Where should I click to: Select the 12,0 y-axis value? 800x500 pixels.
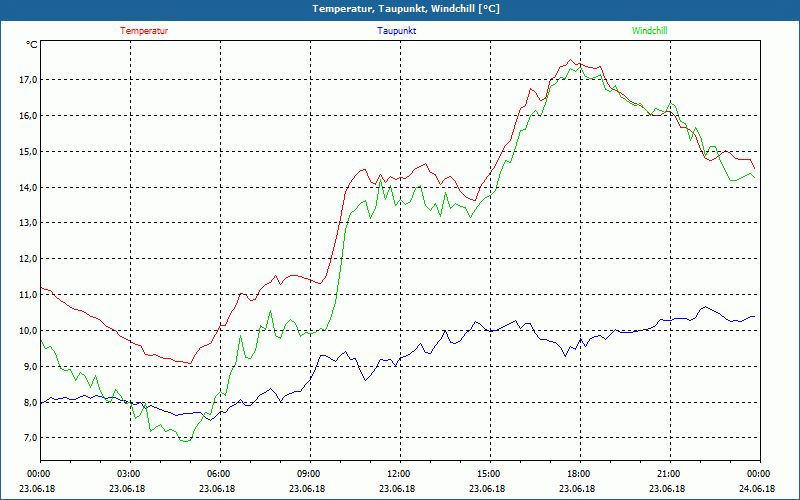tap(29, 259)
